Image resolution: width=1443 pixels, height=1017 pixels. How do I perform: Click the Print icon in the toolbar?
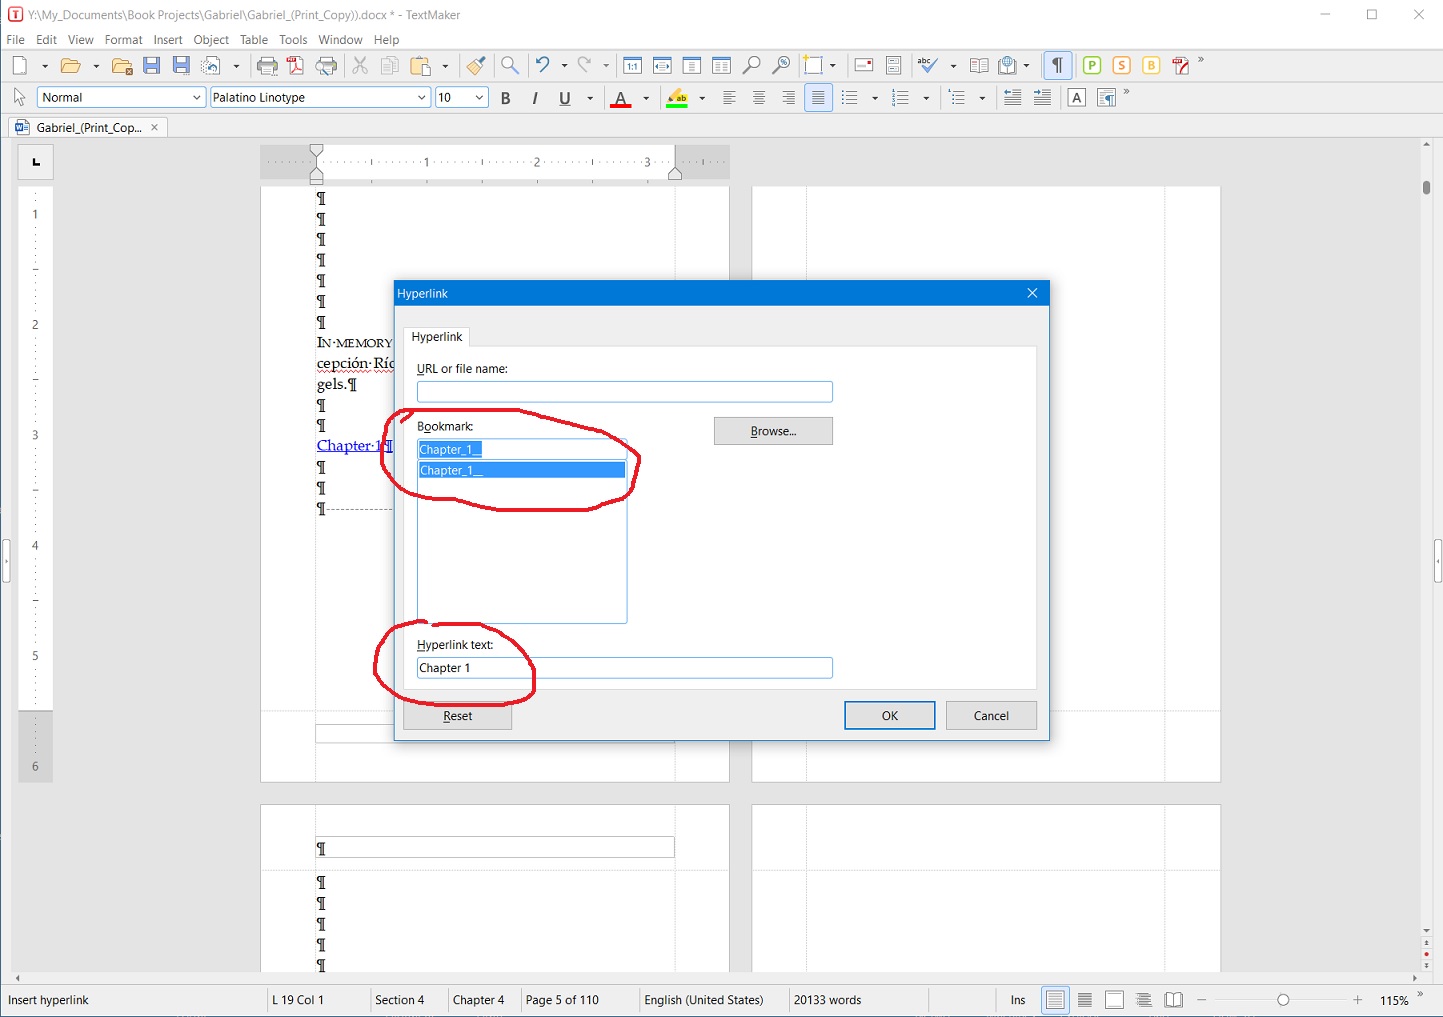(267, 66)
